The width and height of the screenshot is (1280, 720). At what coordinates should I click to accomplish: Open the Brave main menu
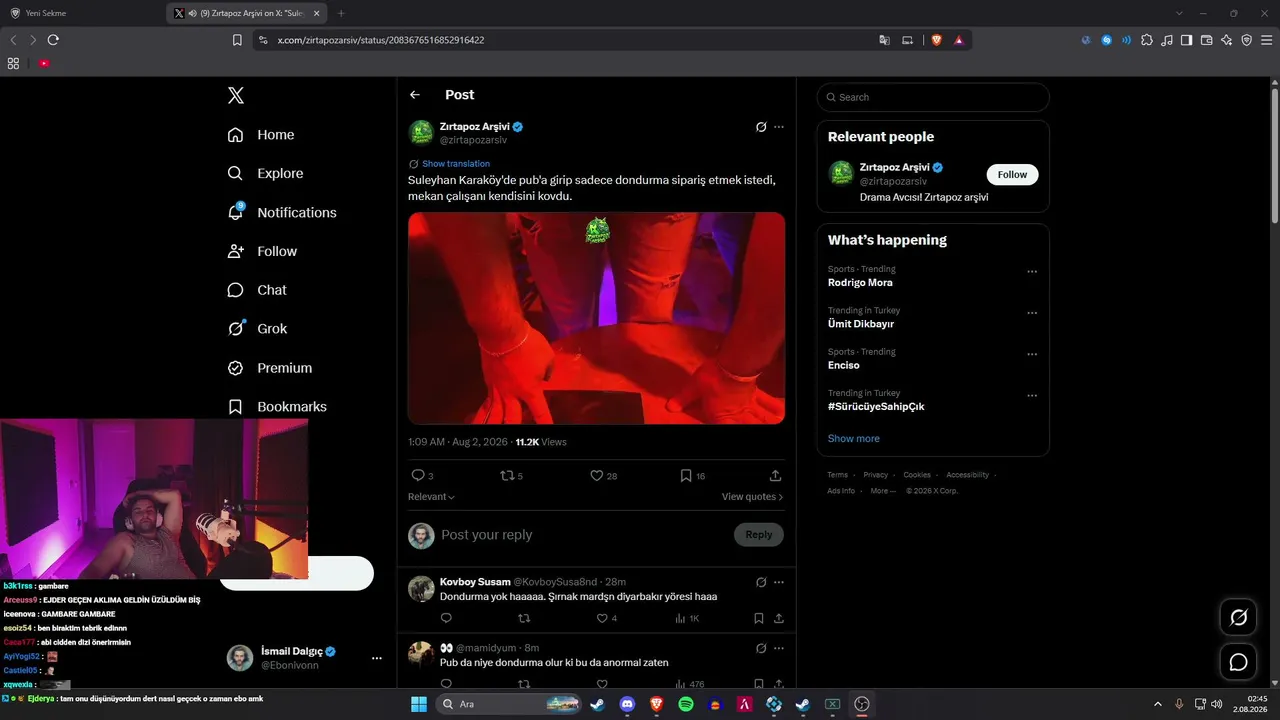pos(1266,40)
